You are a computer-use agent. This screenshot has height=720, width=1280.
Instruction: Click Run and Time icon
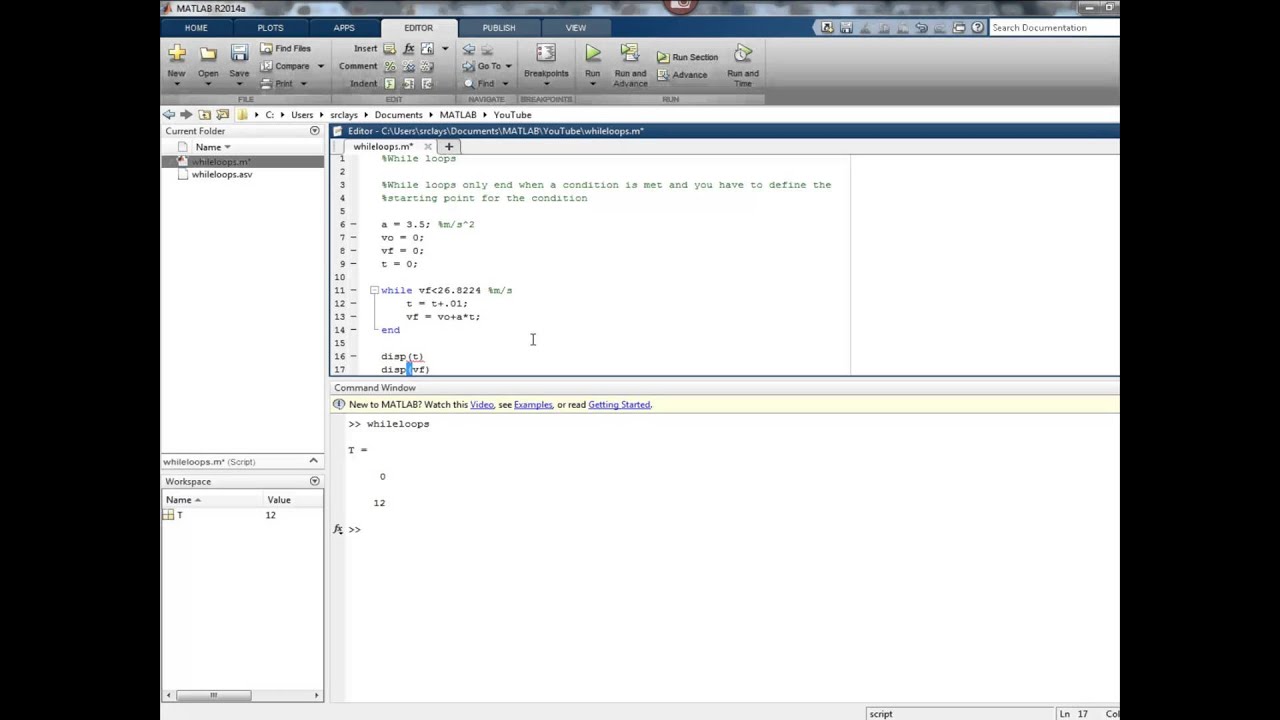[x=743, y=54]
